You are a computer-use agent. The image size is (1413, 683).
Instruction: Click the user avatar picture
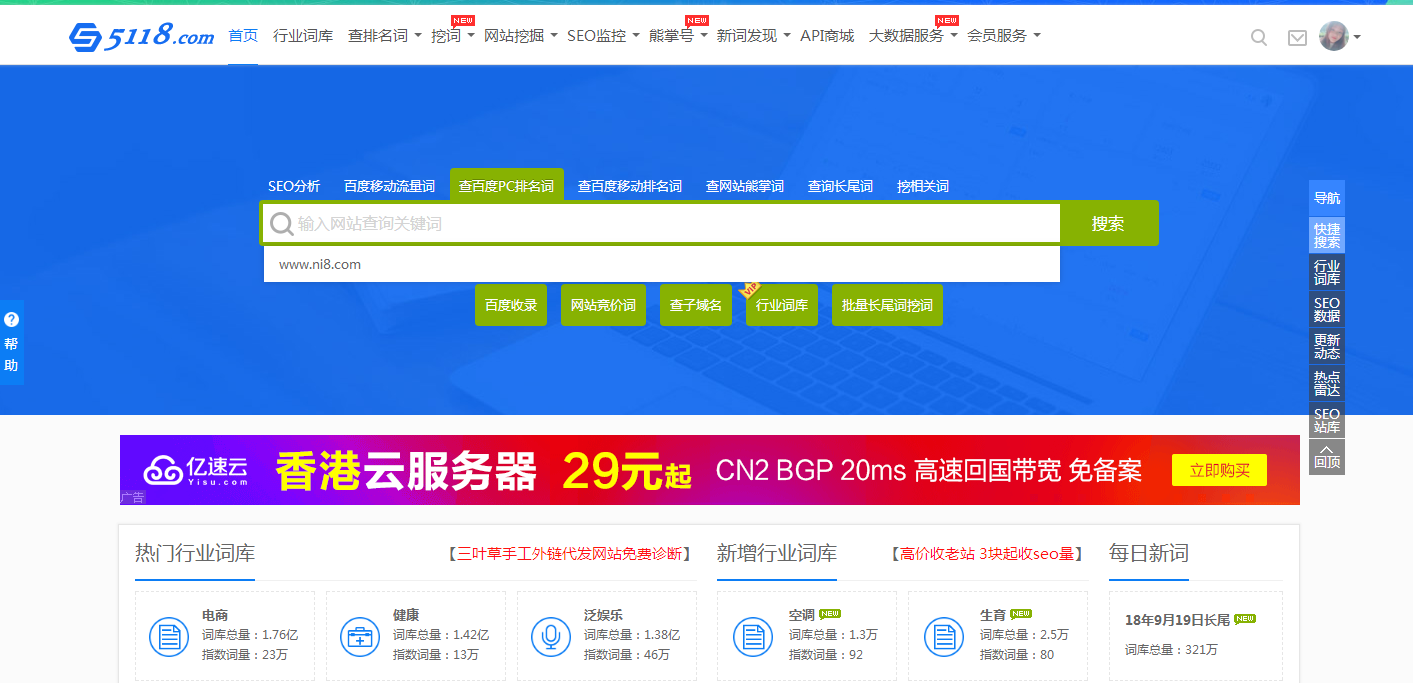click(x=1334, y=37)
